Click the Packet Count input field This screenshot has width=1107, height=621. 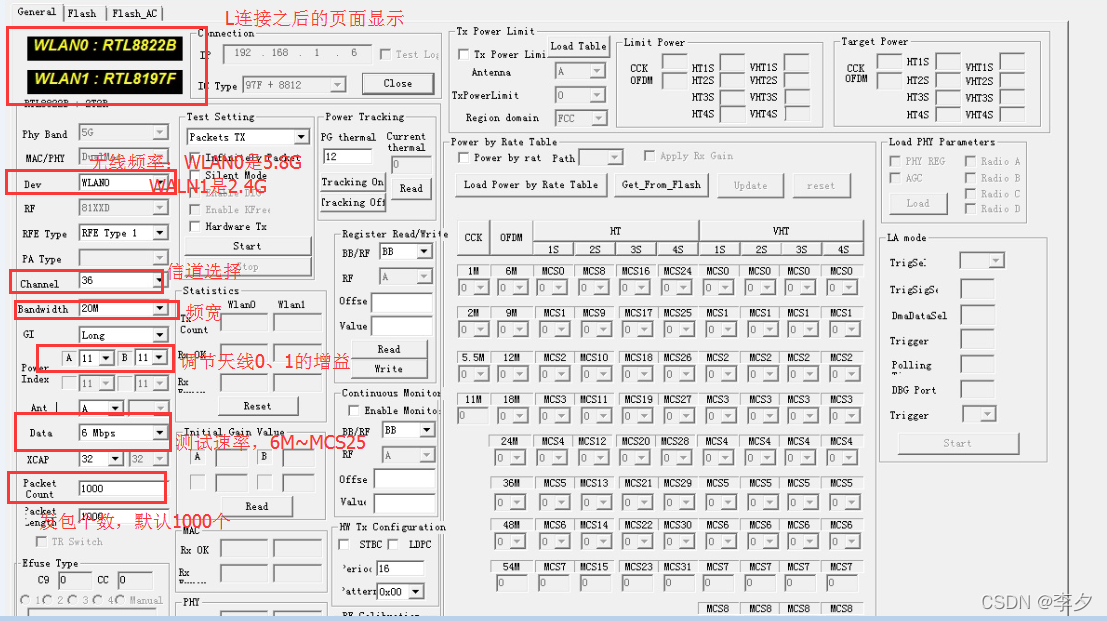pos(121,488)
